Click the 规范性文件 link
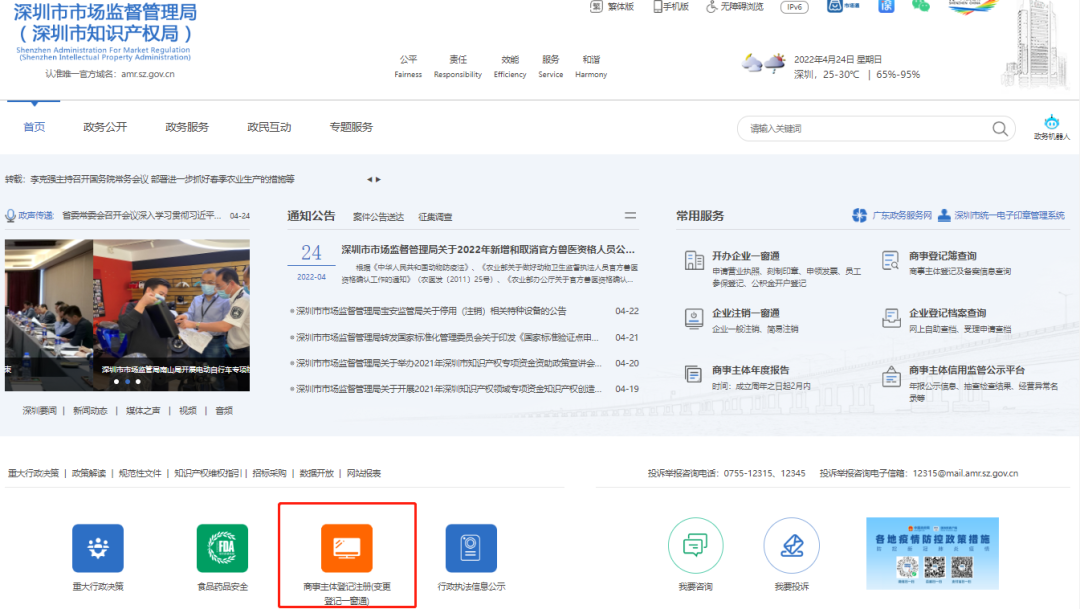The width and height of the screenshot is (1080, 609). coord(140,473)
